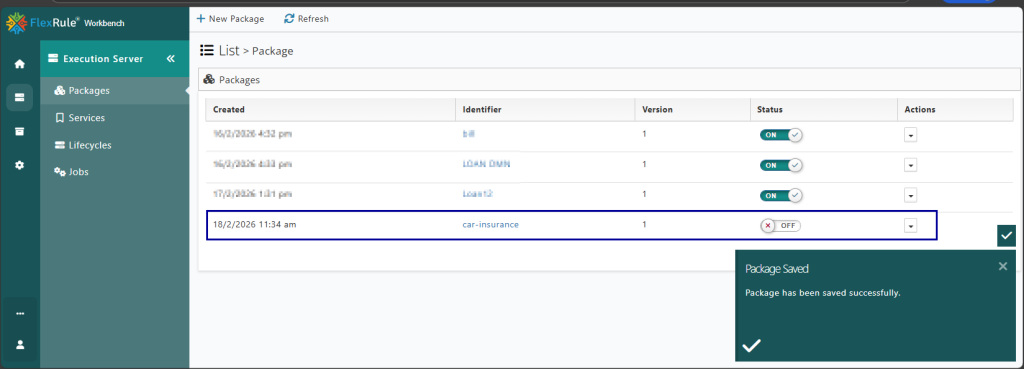The height and width of the screenshot is (369, 1024).
Task: Turn off status for Loan12 package
Action: click(780, 195)
